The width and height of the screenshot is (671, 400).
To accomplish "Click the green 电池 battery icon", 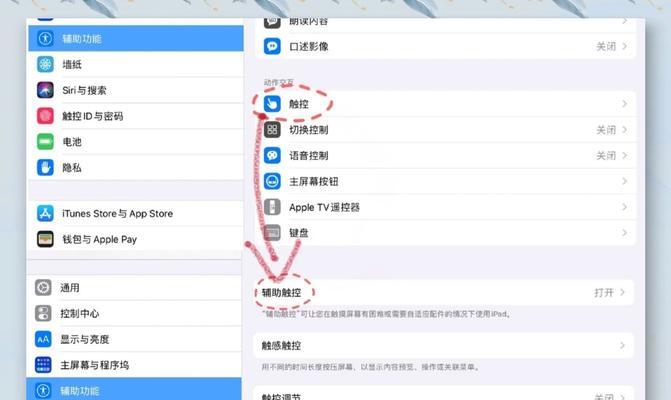I will pyautogui.click(x=45, y=142).
